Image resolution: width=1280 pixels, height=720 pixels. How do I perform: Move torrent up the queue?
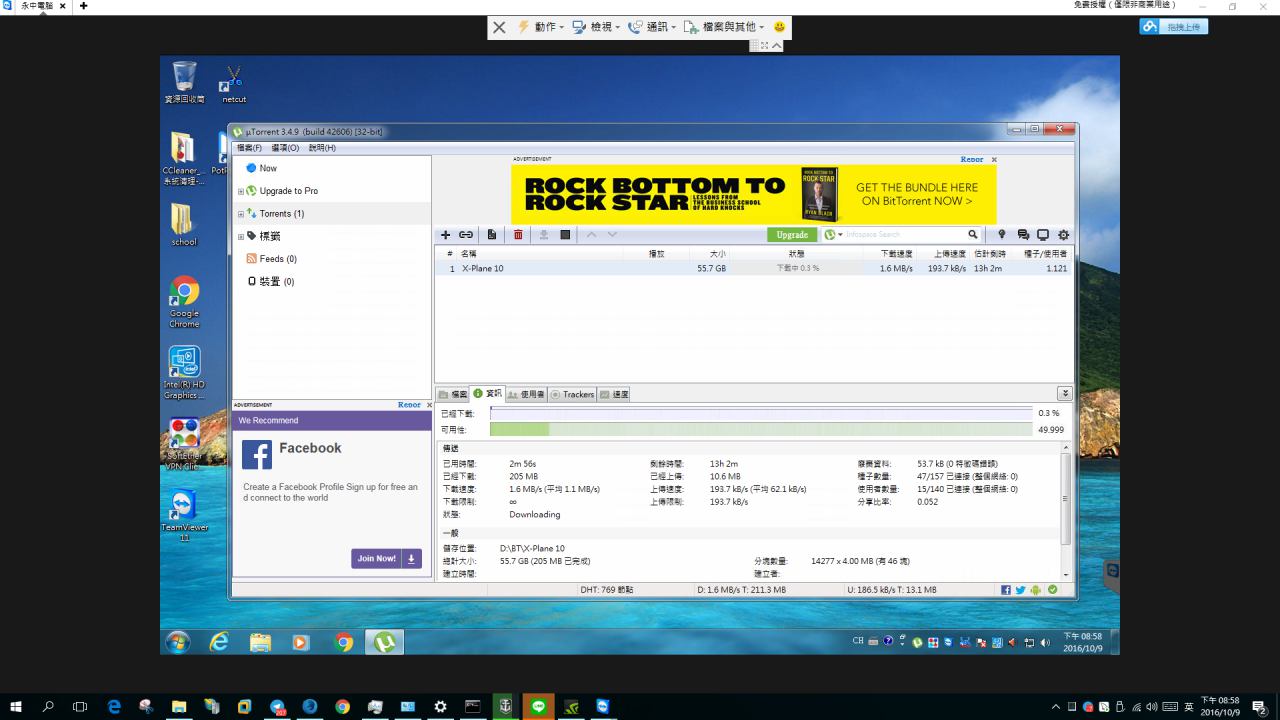(x=591, y=235)
